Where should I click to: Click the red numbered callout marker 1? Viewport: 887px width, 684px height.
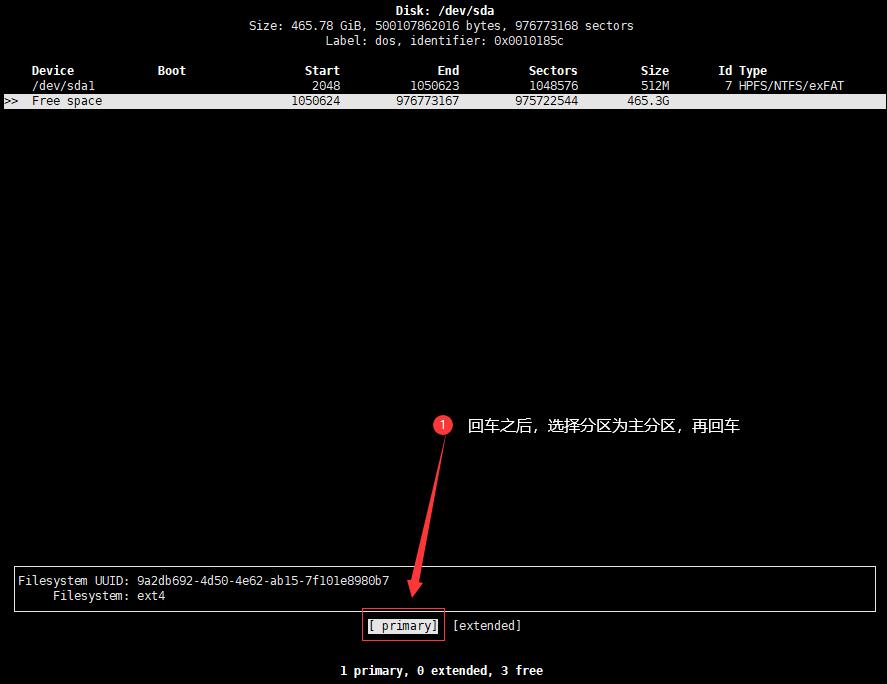pos(443,425)
